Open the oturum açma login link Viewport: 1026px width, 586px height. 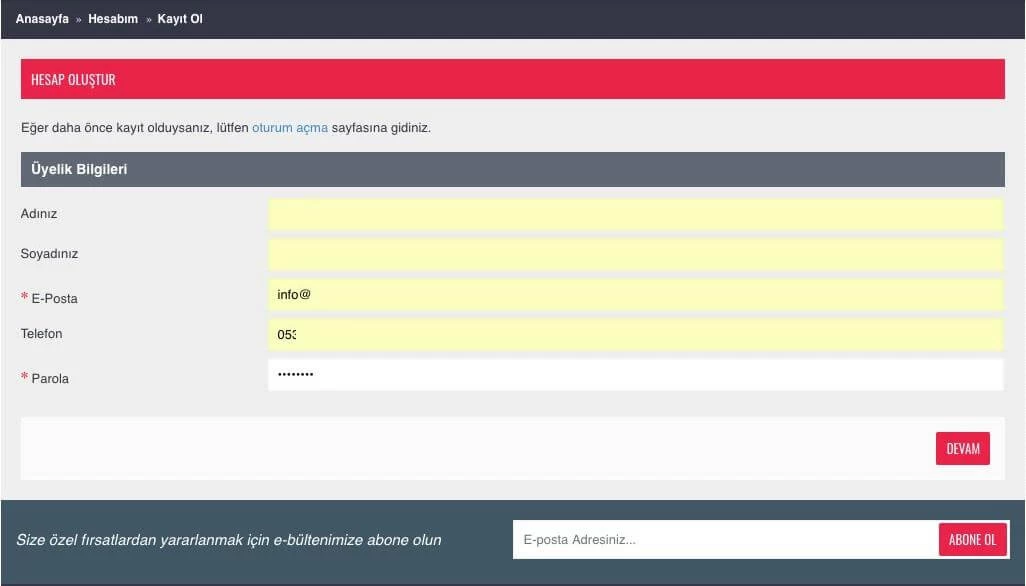pos(288,127)
